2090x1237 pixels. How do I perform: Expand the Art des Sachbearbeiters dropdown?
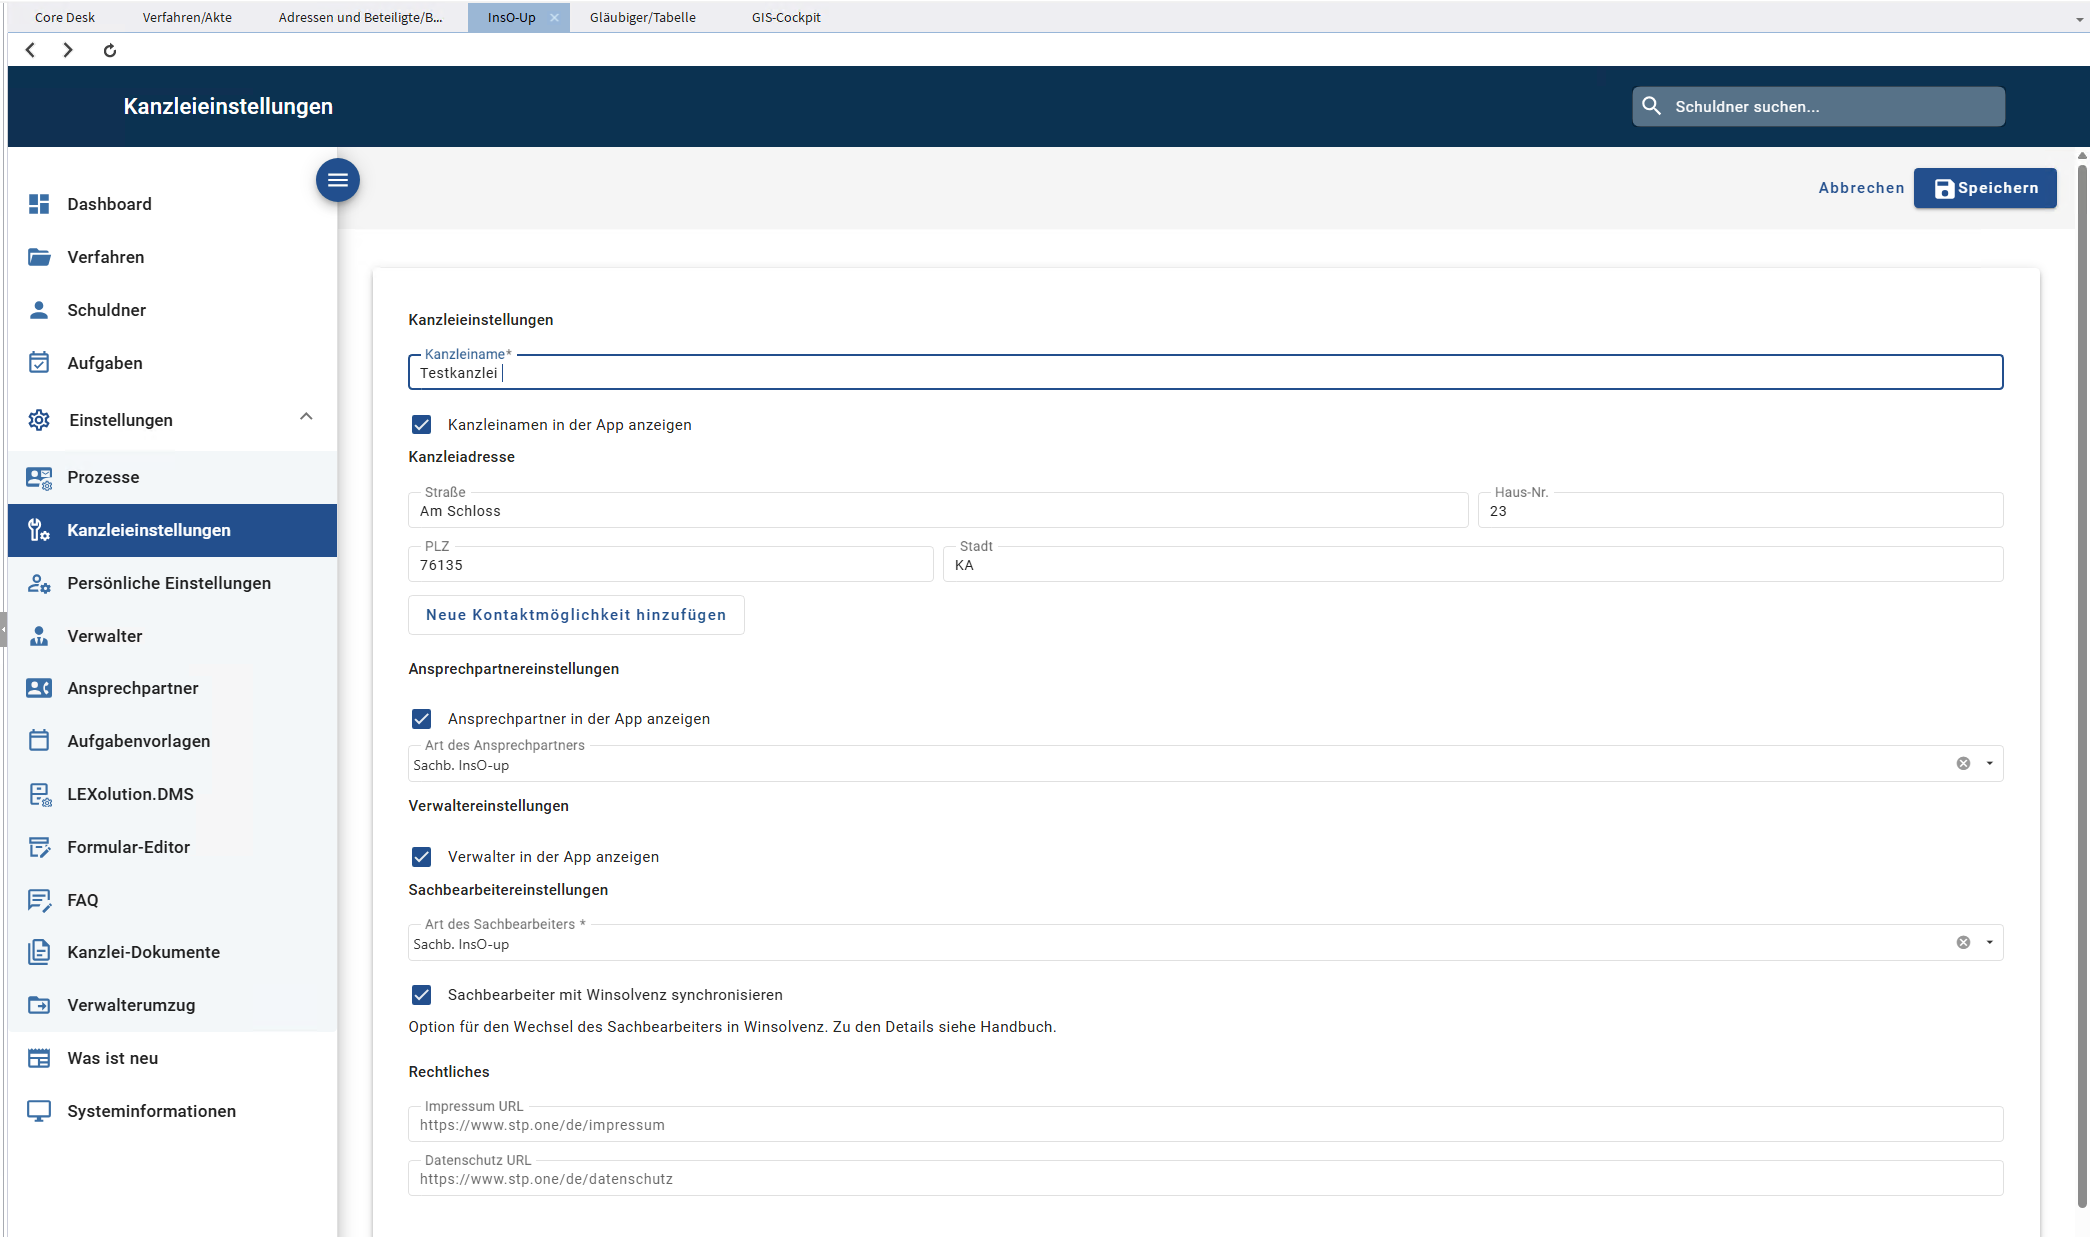pos(1989,942)
